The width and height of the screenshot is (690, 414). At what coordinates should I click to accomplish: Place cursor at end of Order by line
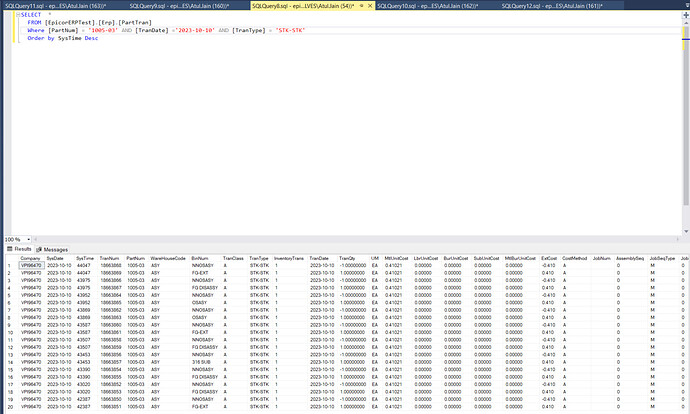tap(100, 38)
